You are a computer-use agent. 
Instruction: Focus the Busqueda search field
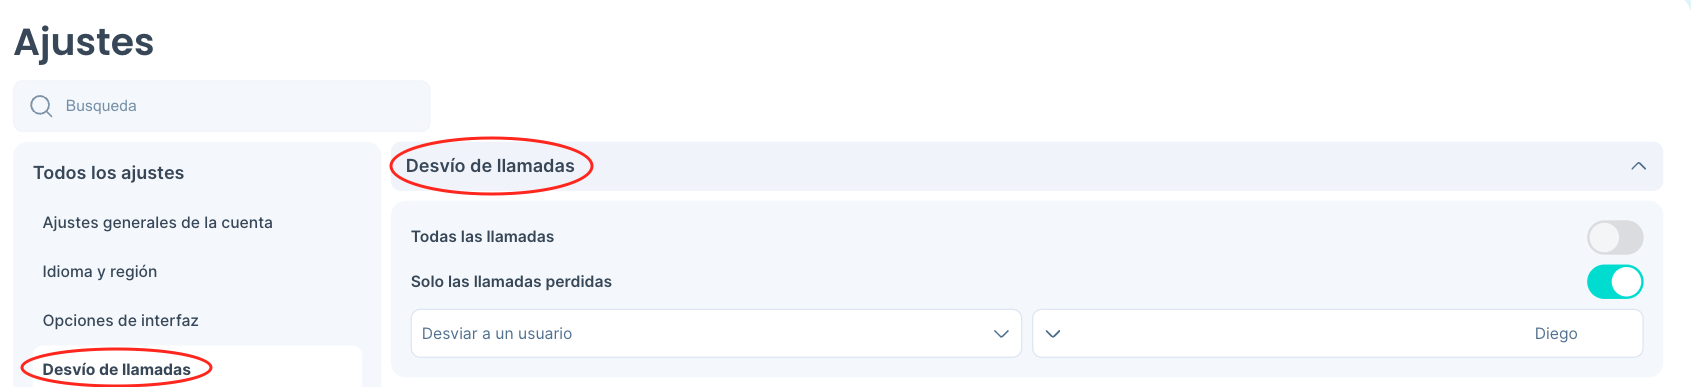point(221,106)
